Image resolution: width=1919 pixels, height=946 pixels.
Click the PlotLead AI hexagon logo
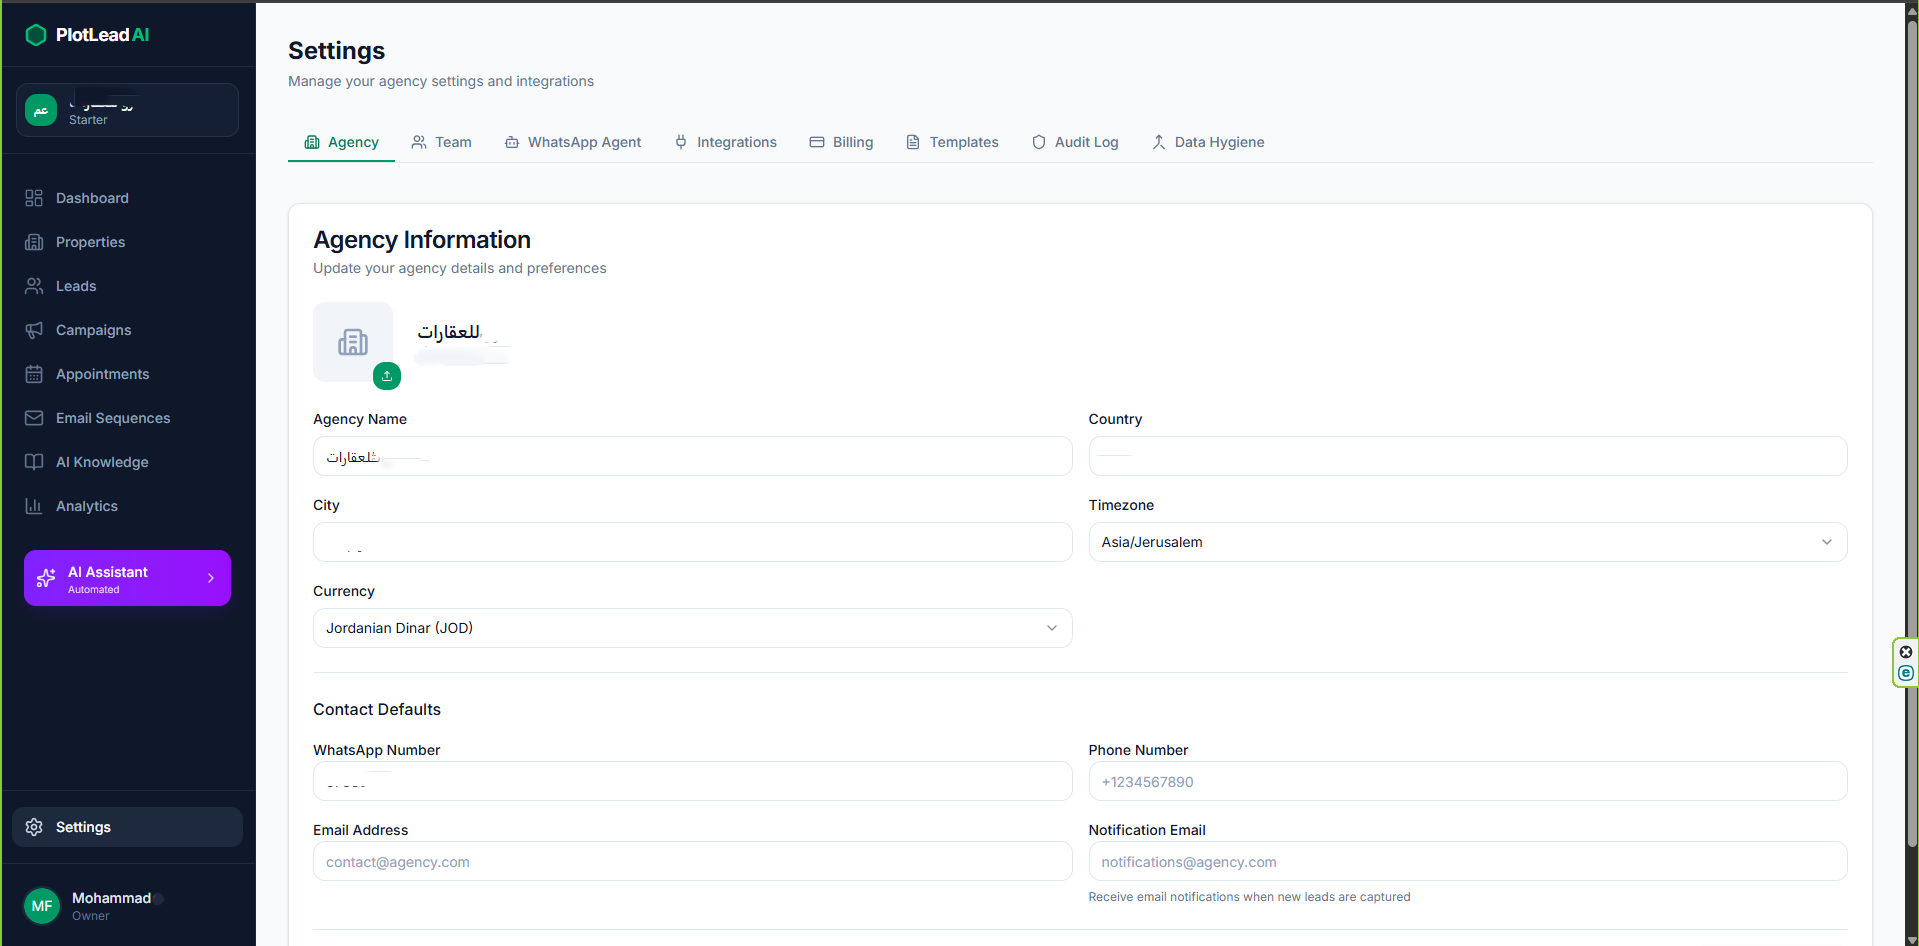pos(36,35)
